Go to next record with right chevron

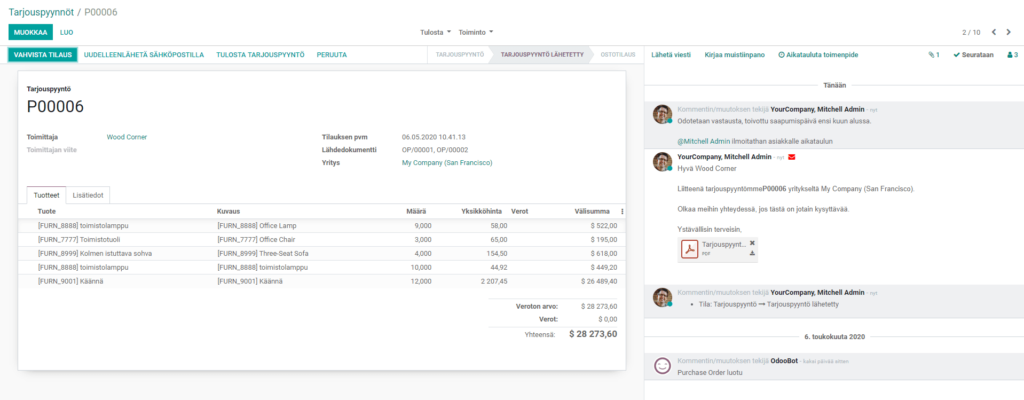point(1008,32)
